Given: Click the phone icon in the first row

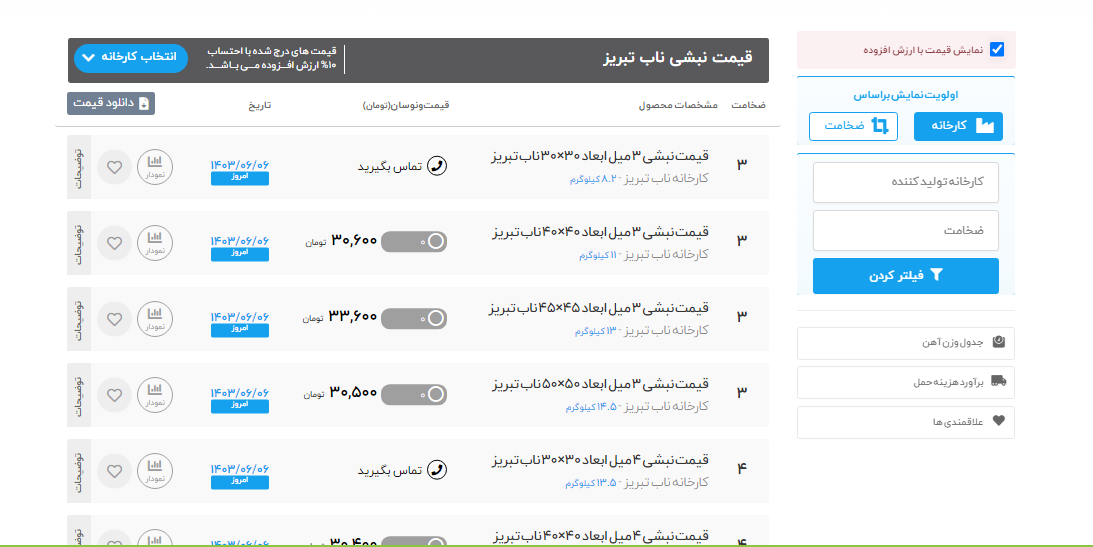Looking at the screenshot, I should (x=436, y=166).
